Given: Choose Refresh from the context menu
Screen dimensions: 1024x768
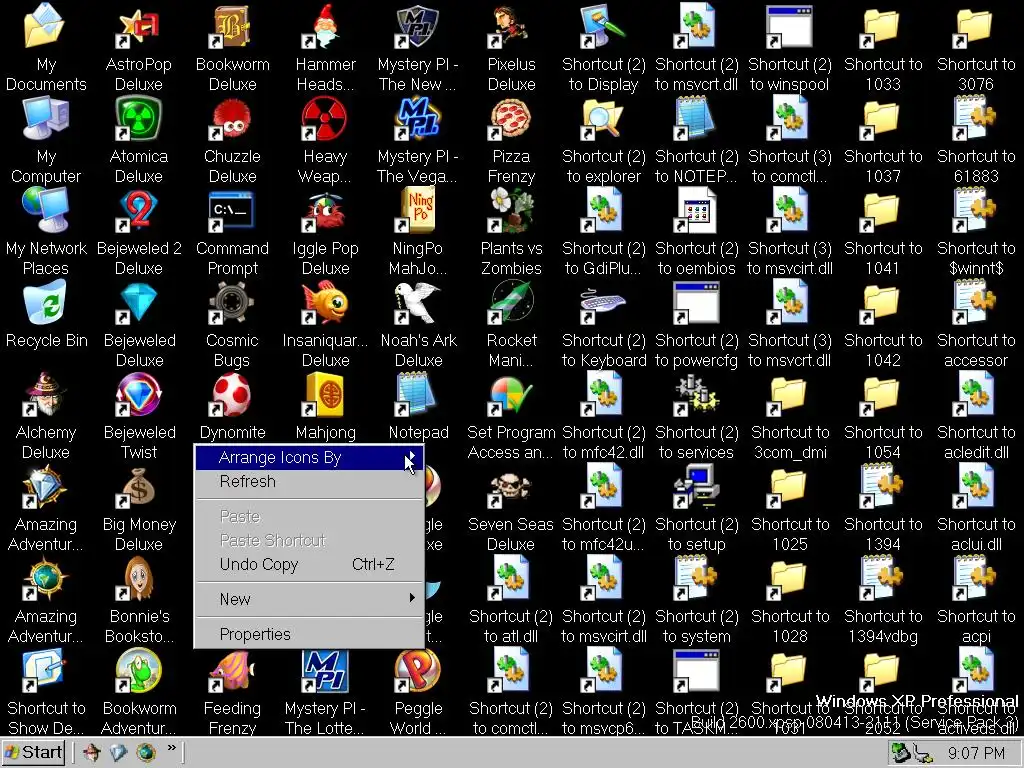Looking at the screenshot, I should (x=309, y=482).
